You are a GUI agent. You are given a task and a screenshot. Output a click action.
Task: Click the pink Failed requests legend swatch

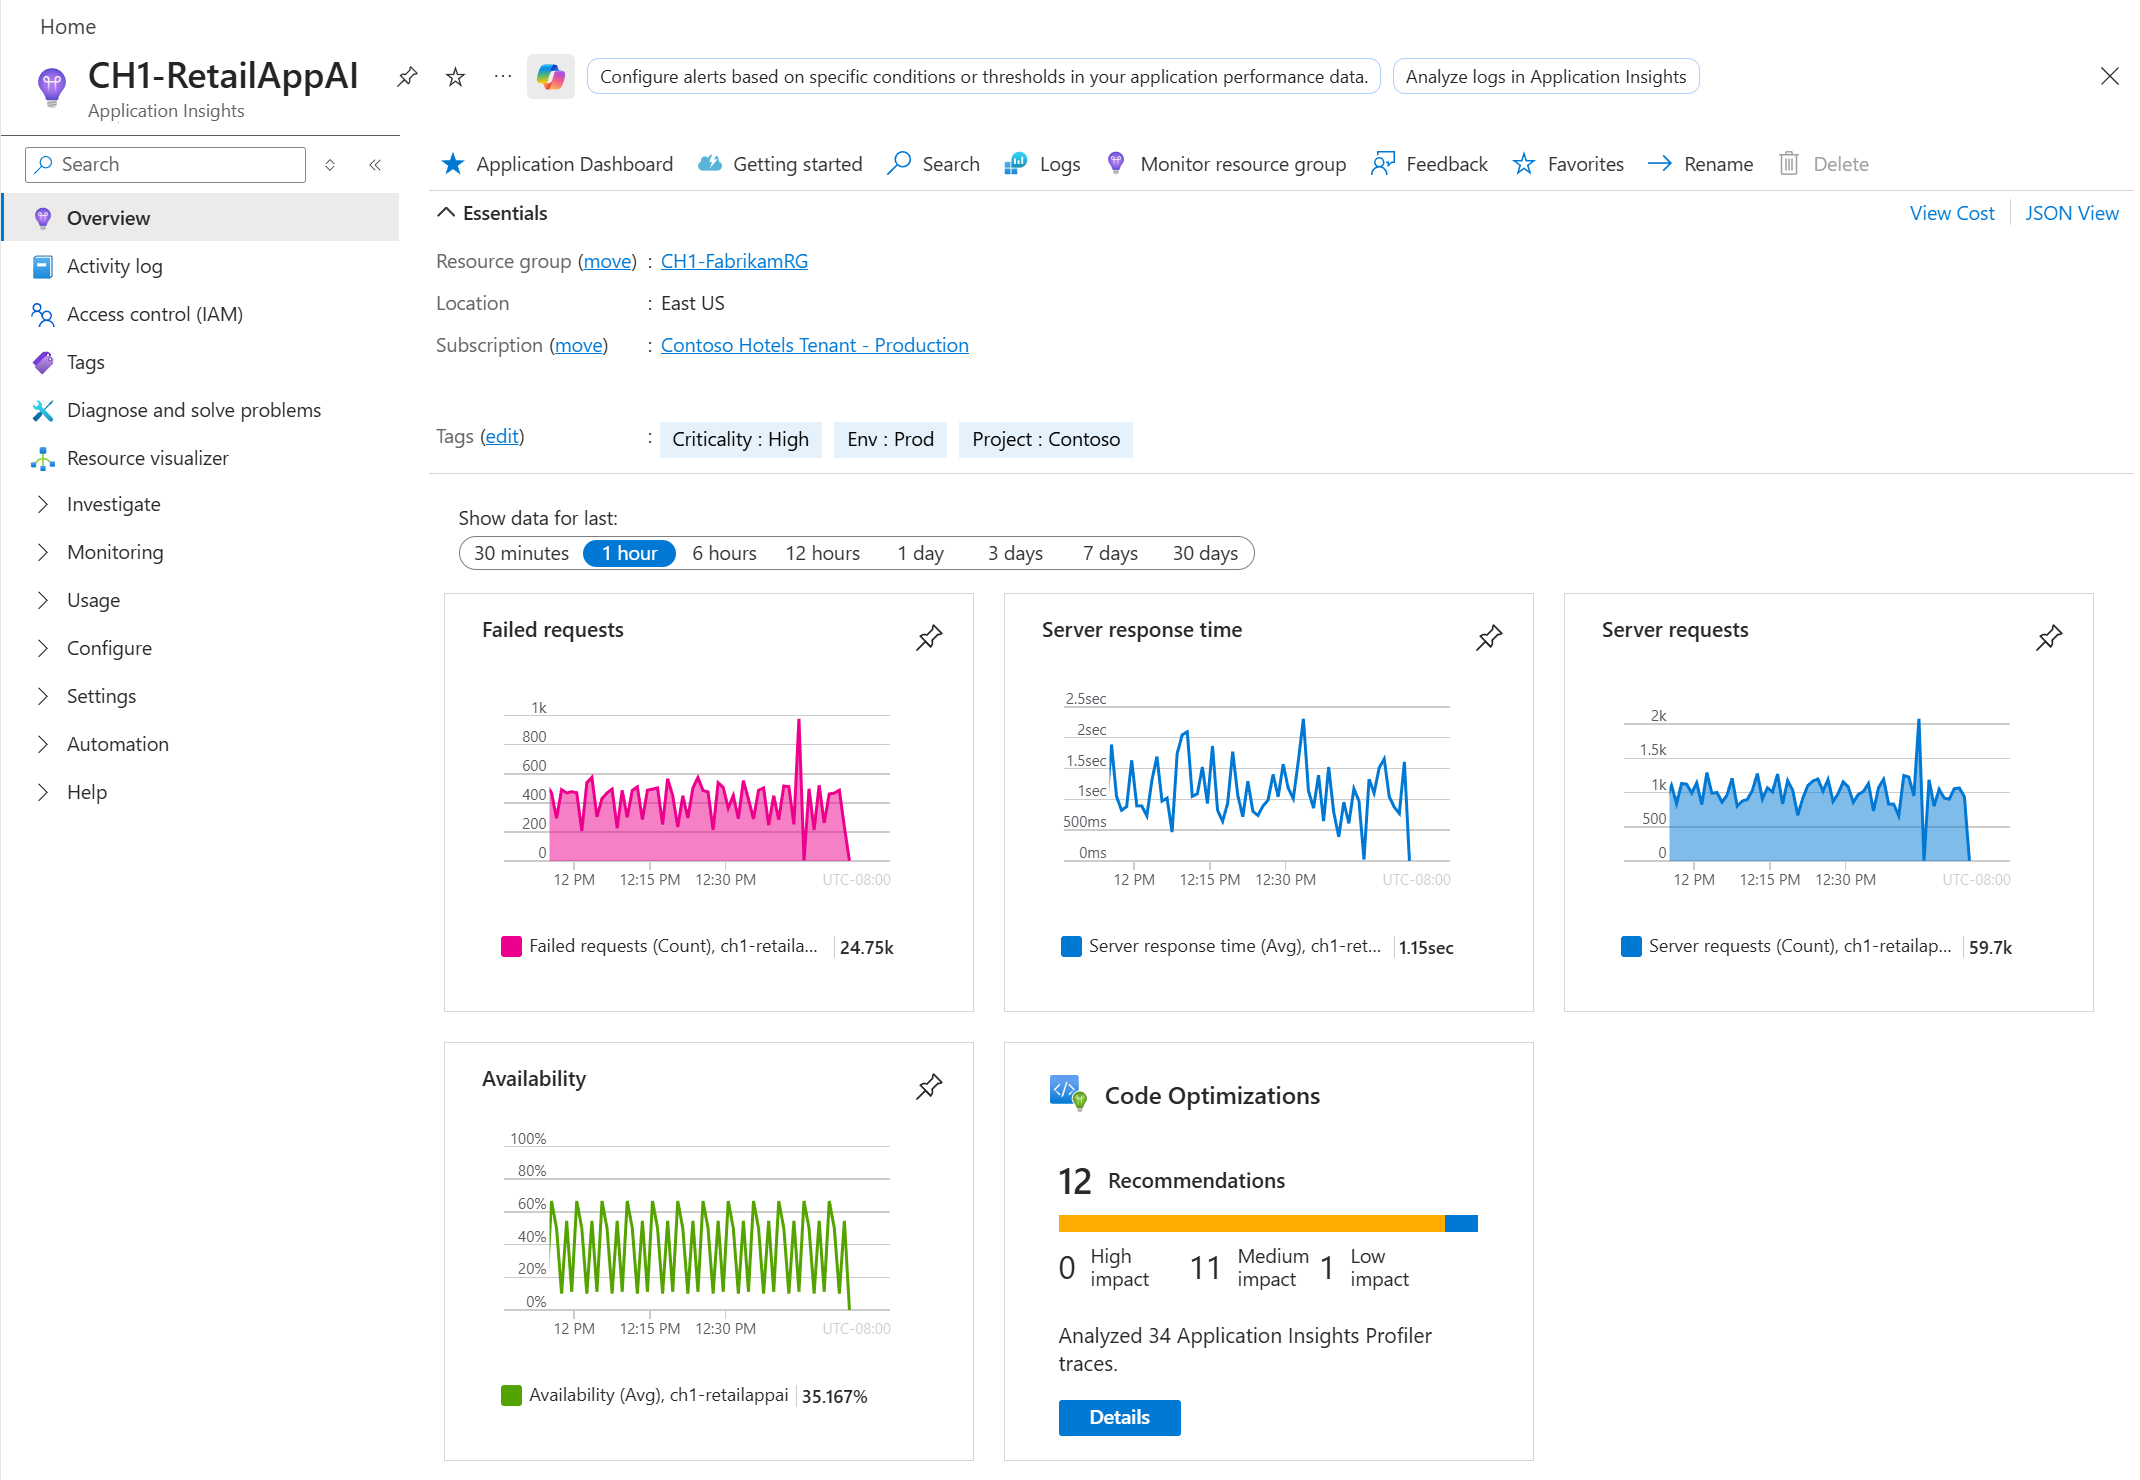[511, 946]
